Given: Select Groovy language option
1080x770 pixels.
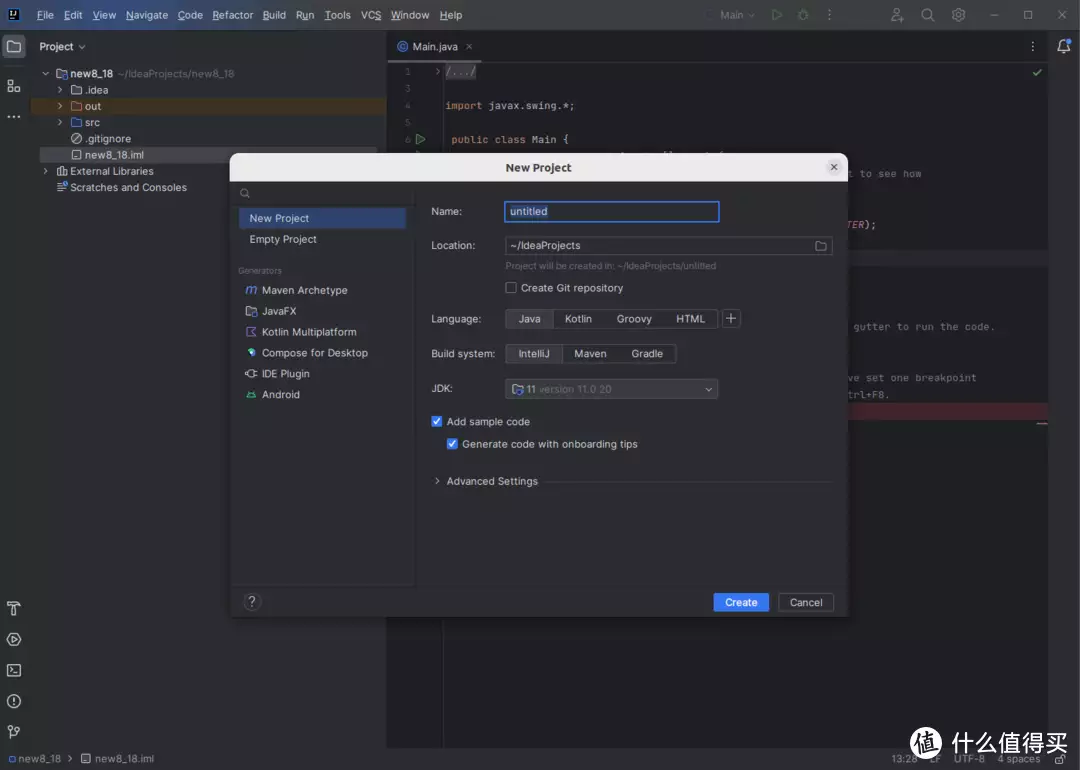Looking at the screenshot, I should click(634, 319).
